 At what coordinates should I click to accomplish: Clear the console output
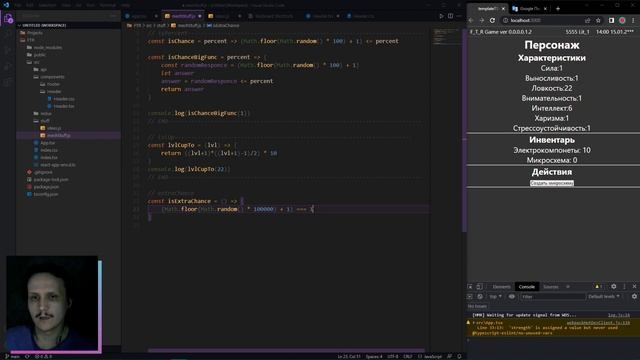tap(480, 297)
